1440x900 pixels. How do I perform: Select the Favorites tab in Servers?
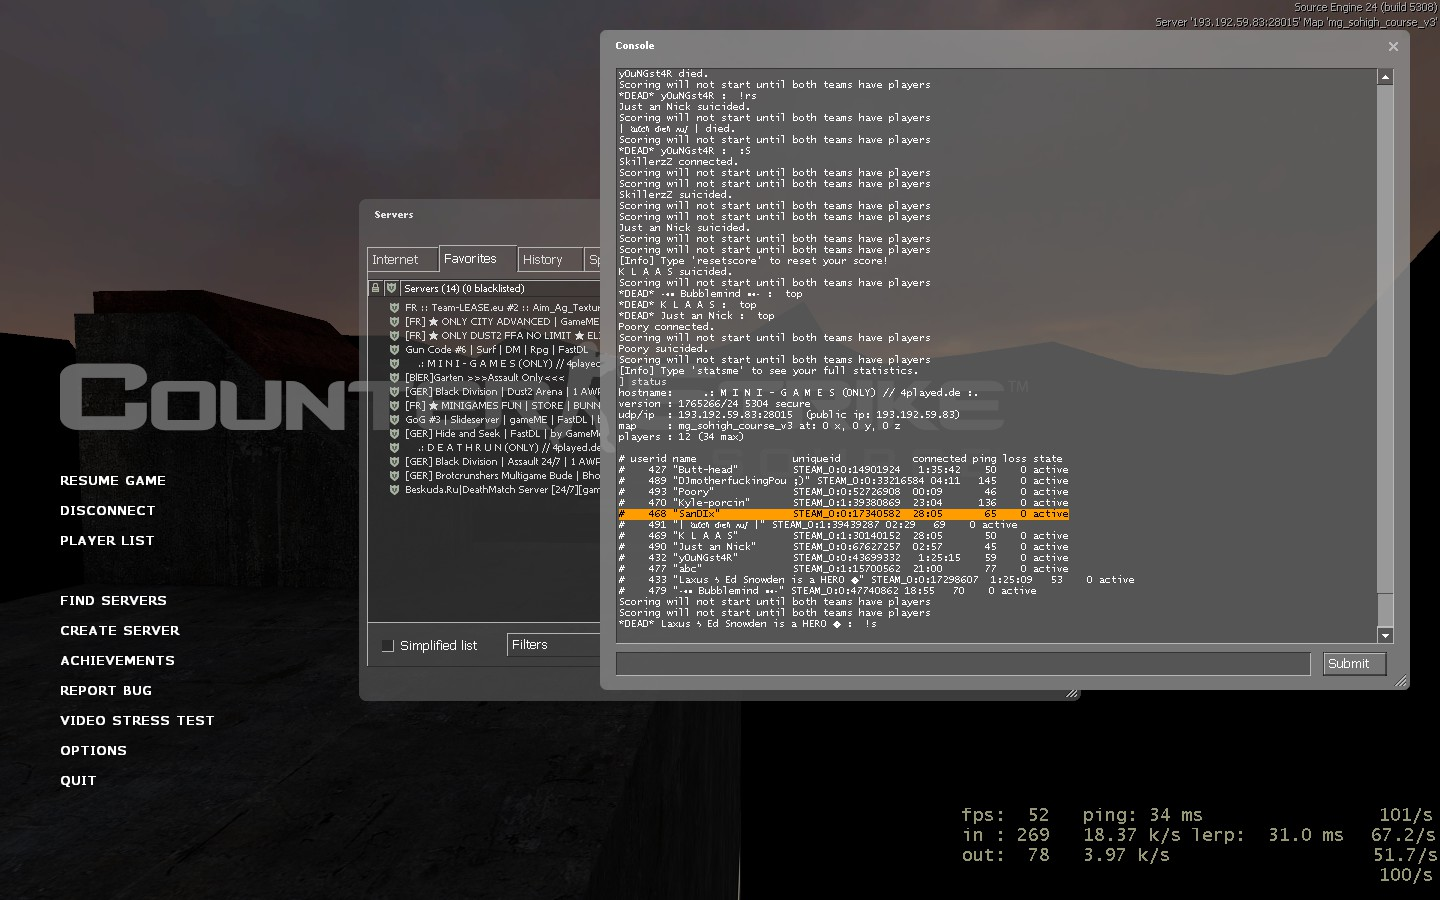[x=477, y=259]
